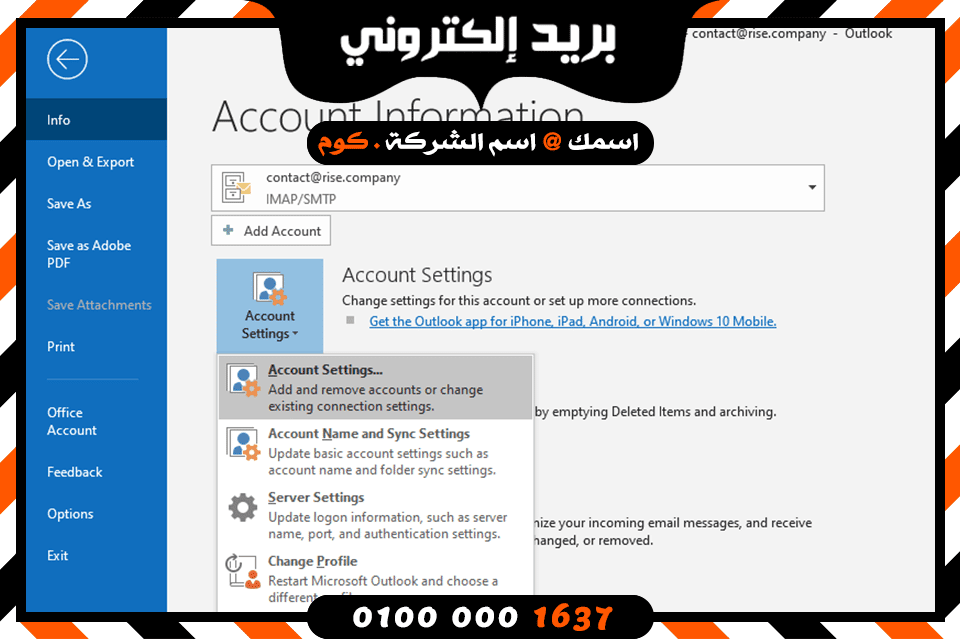Viewport: 960px width, 639px height.
Task: Open the contact@rise.company IMAP/SMTP combo box
Action: (x=518, y=188)
